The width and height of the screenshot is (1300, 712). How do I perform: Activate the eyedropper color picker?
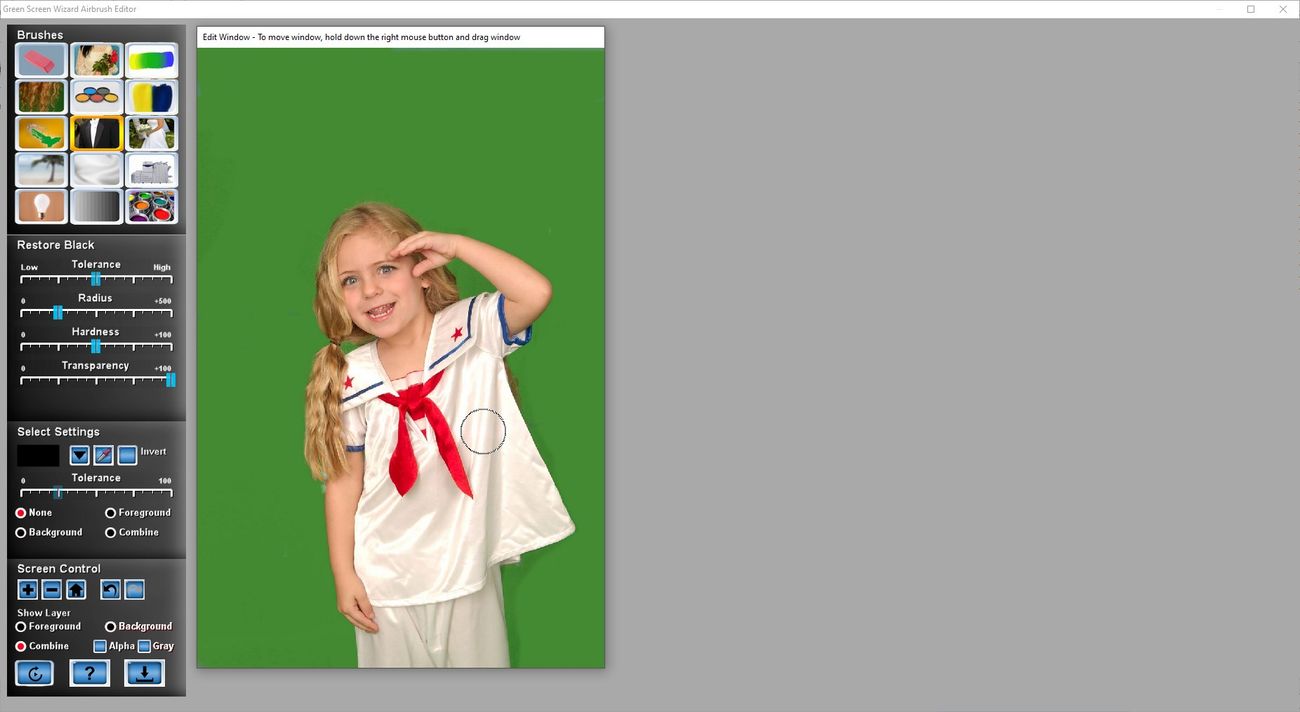[x=104, y=456]
